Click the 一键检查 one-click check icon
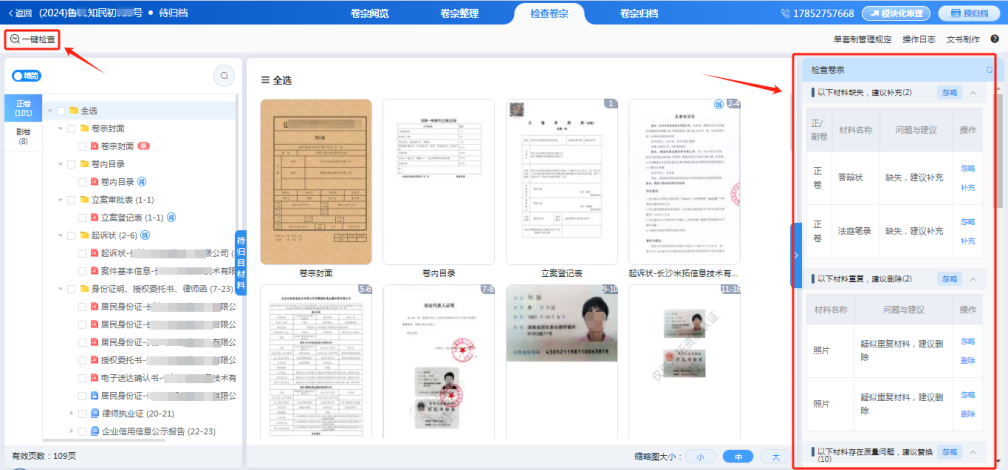Viewport: 1008px width, 470px height. pos(15,39)
